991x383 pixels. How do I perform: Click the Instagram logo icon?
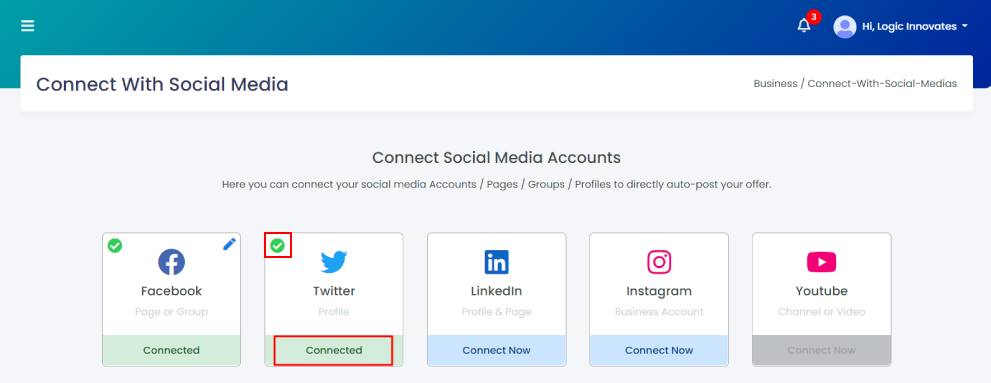coord(659,262)
